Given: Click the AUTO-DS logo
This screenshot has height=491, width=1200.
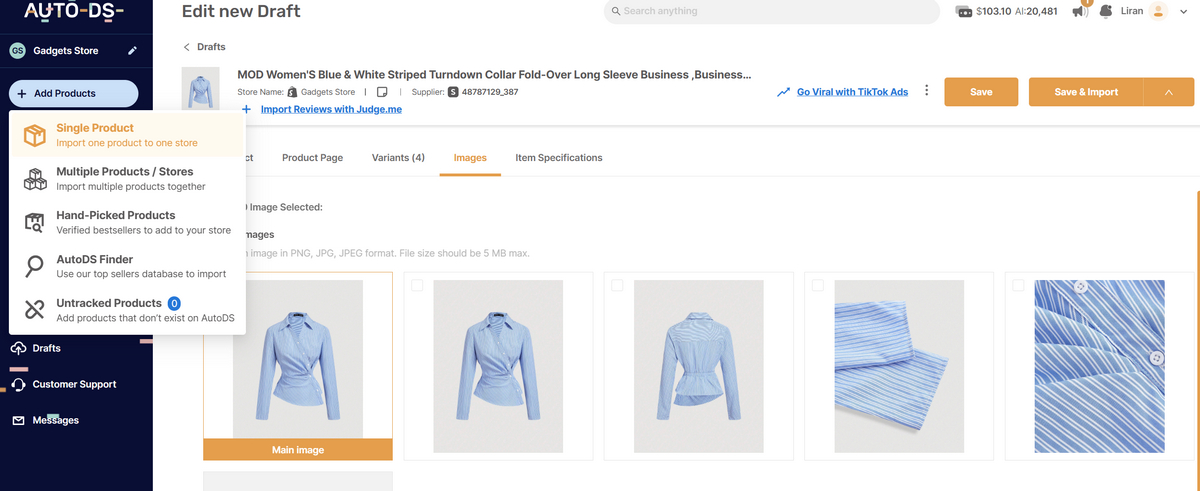Looking at the screenshot, I should 74,12.
